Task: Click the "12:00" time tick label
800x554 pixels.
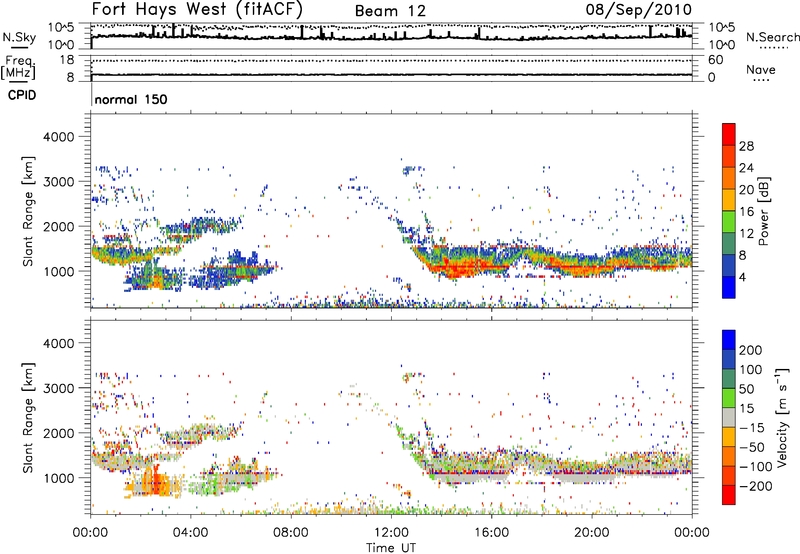Action: click(391, 533)
